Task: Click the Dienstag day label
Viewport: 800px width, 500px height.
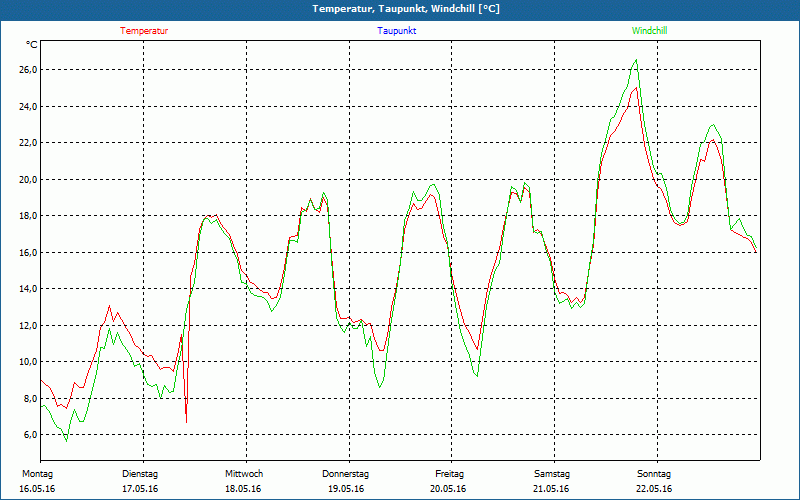Action: tap(140, 474)
